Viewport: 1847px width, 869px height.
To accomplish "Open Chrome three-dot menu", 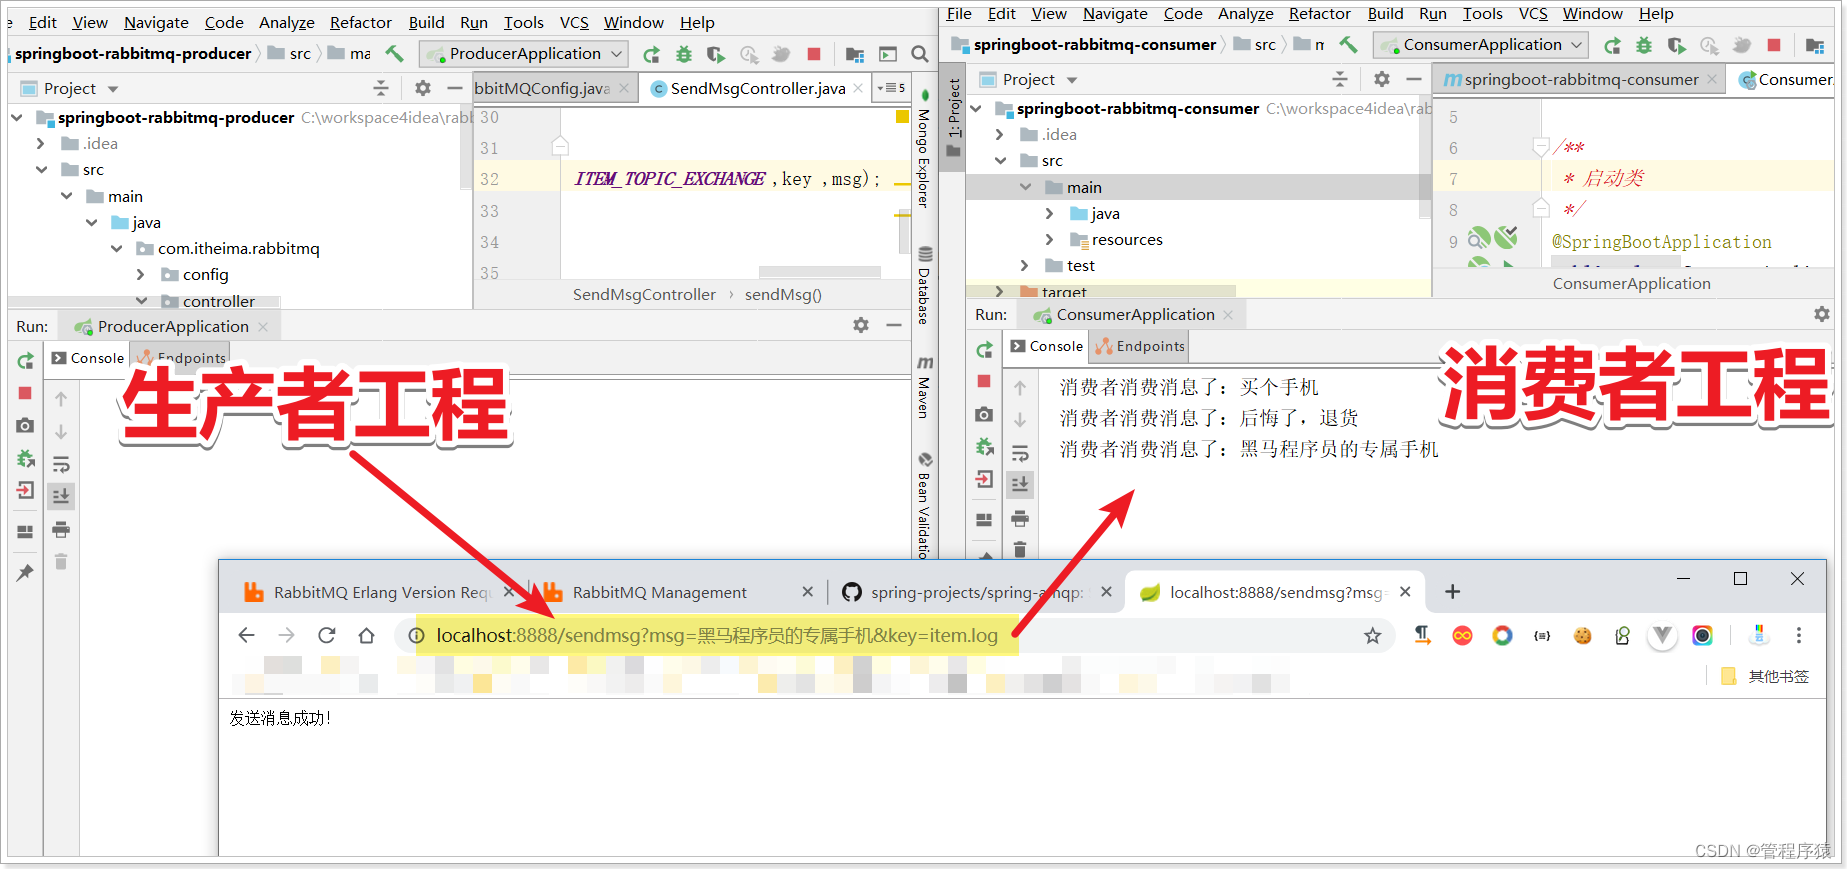I will [1798, 635].
